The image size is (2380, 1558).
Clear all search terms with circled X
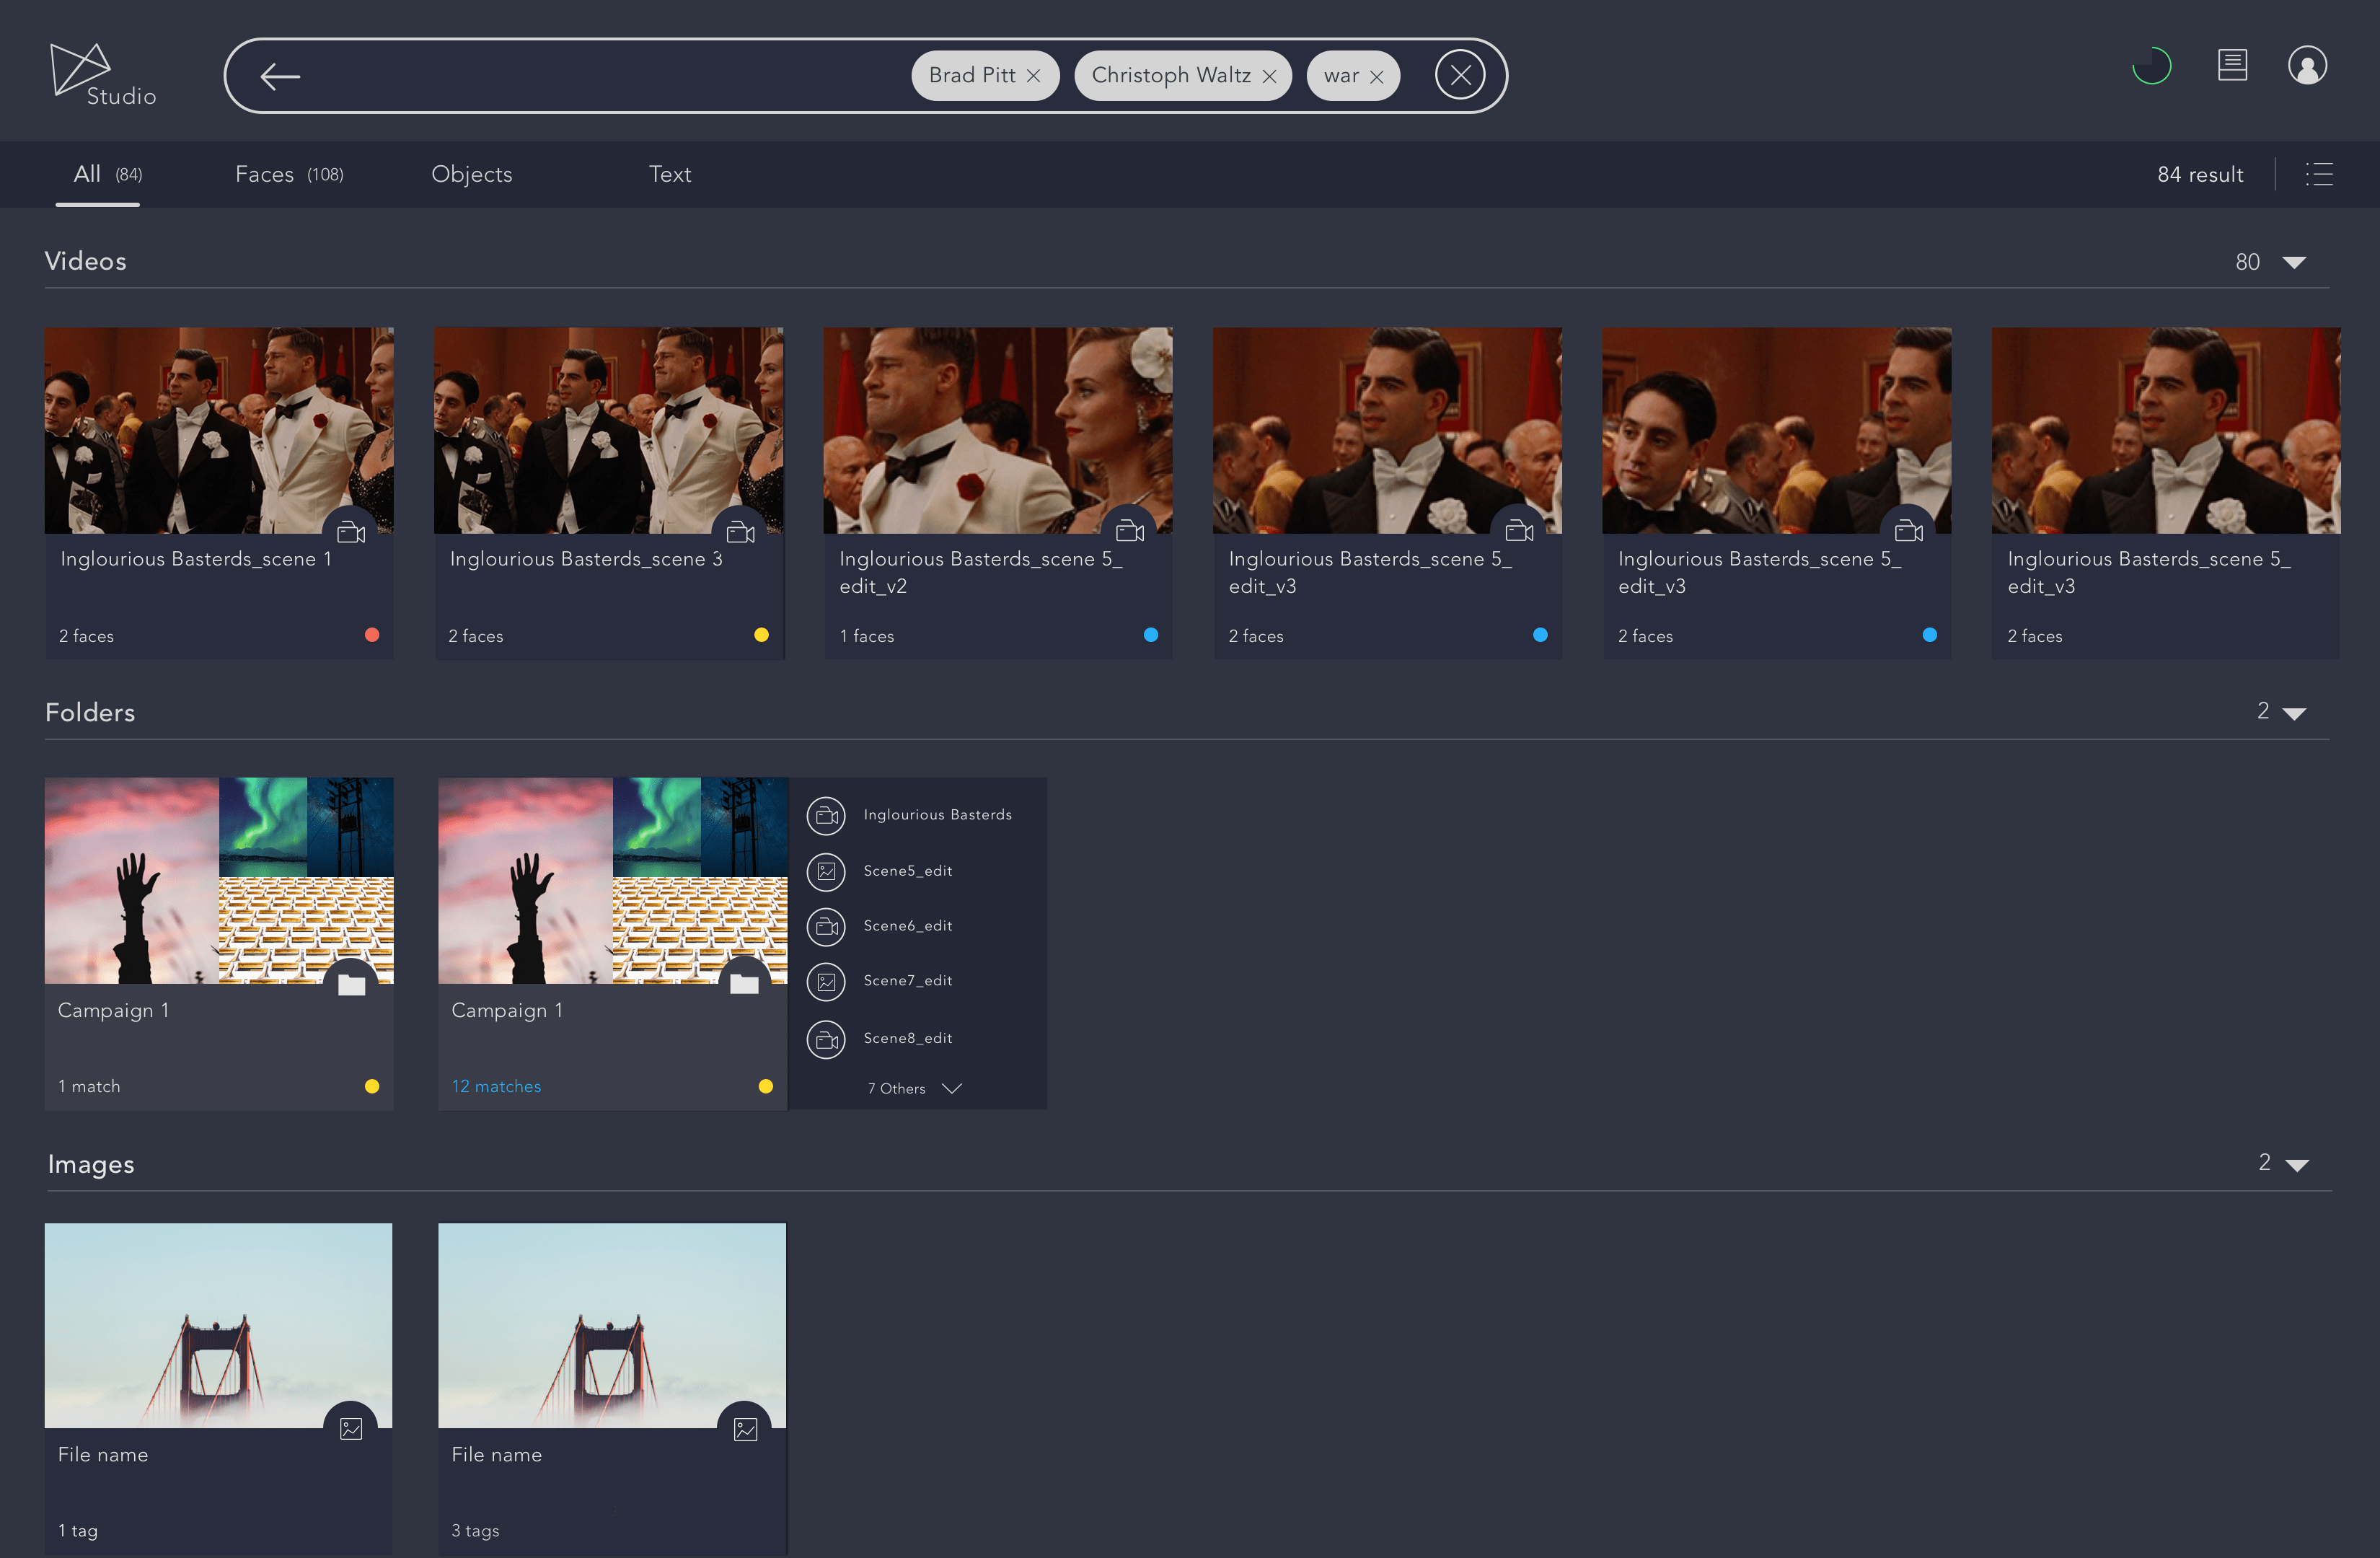(x=1460, y=75)
